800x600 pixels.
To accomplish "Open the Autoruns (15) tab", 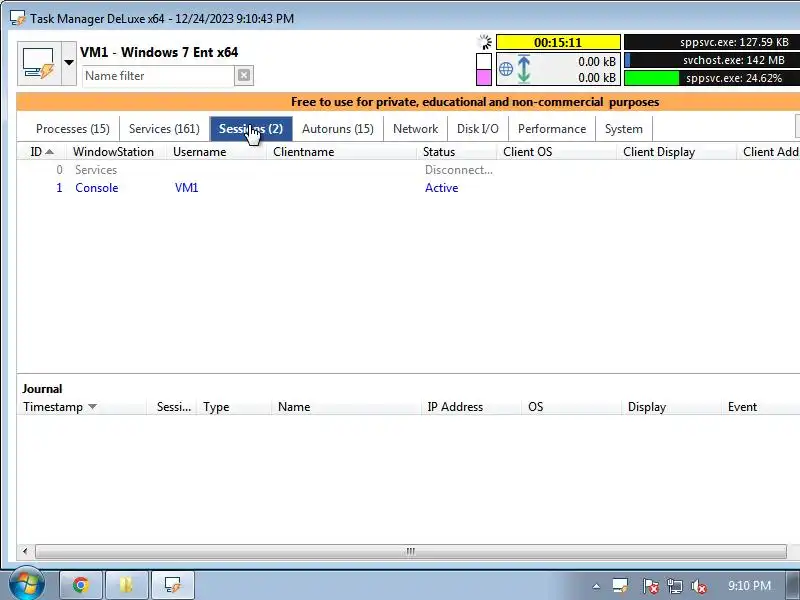I will pos(338,129).
